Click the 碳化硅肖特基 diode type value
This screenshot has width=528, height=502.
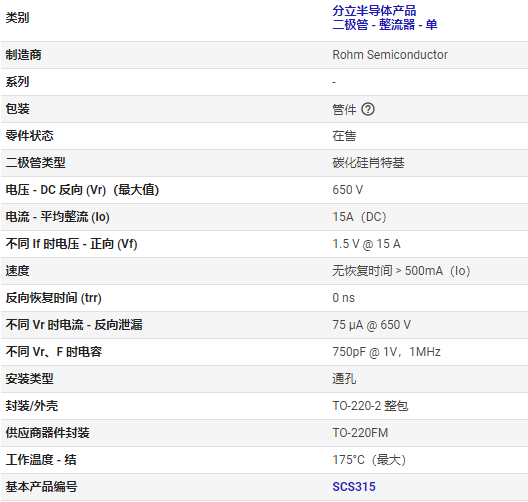click(x=368, y=163)
